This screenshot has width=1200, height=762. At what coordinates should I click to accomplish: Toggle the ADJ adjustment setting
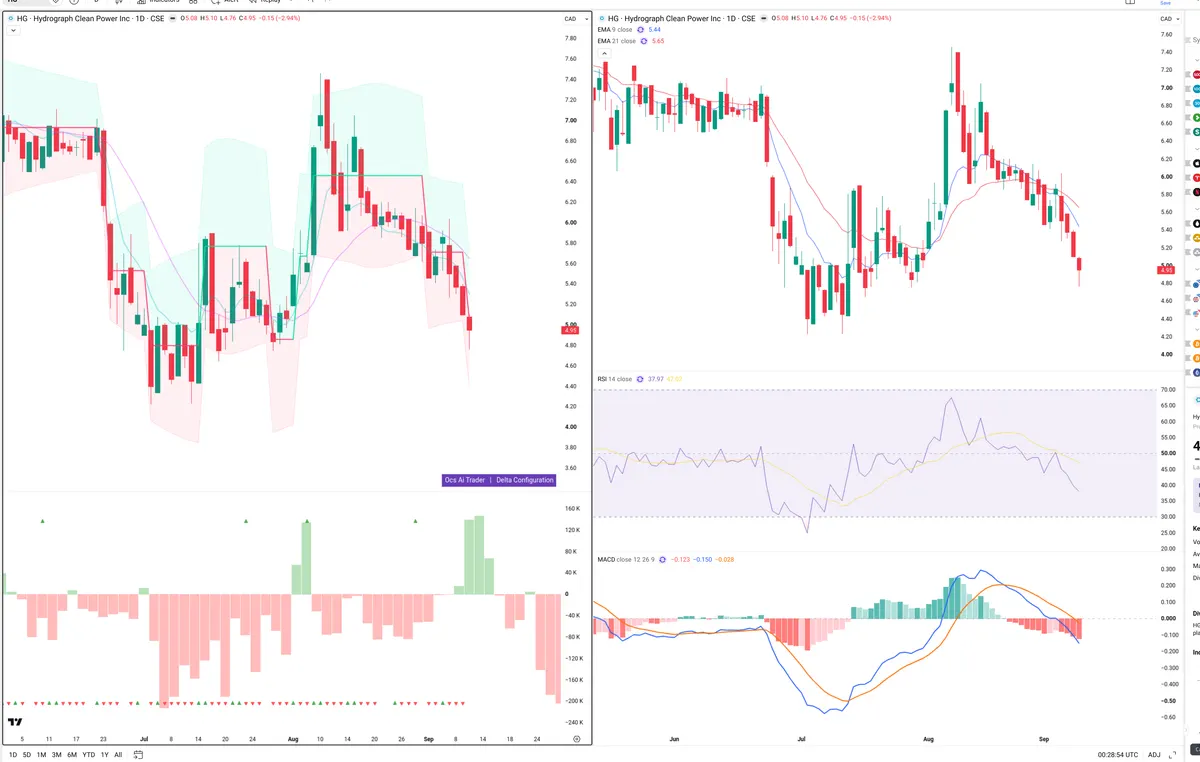point(1154,755)
